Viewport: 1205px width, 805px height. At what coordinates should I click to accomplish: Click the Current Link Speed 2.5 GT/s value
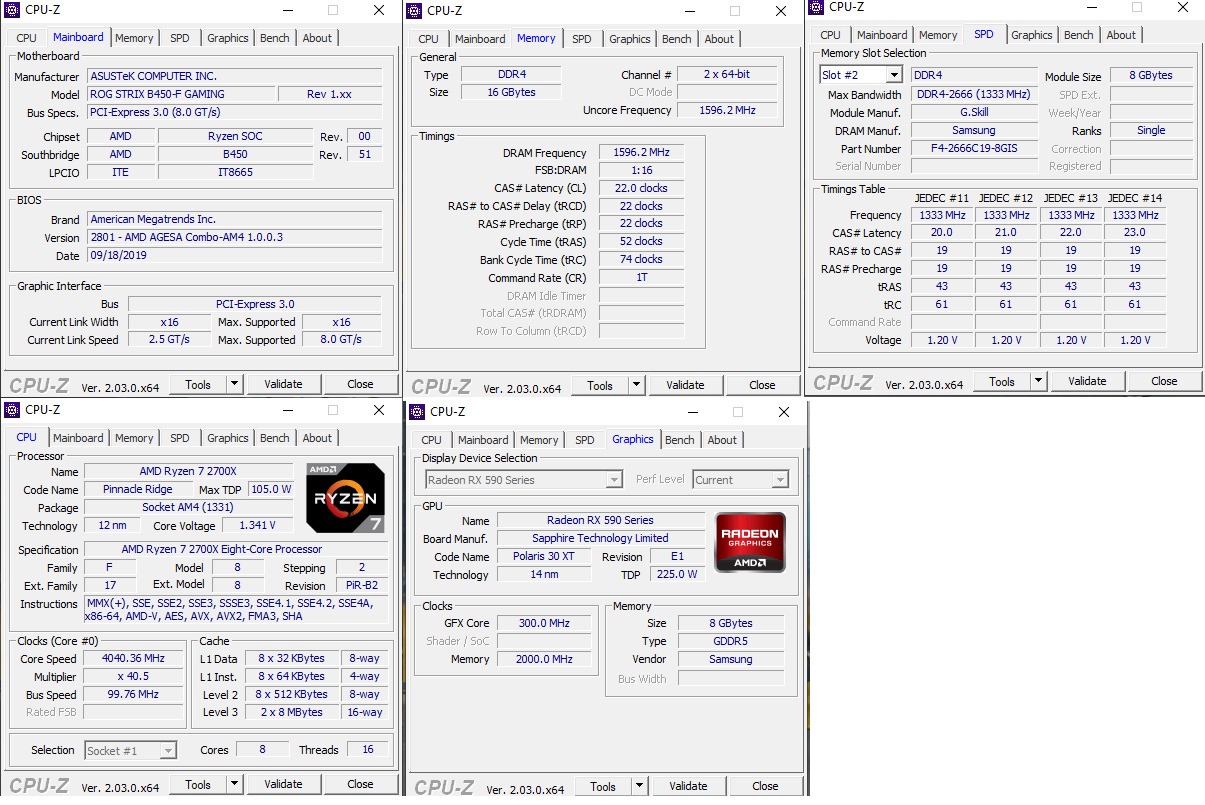pyautogui.click(x=169, y=340)
